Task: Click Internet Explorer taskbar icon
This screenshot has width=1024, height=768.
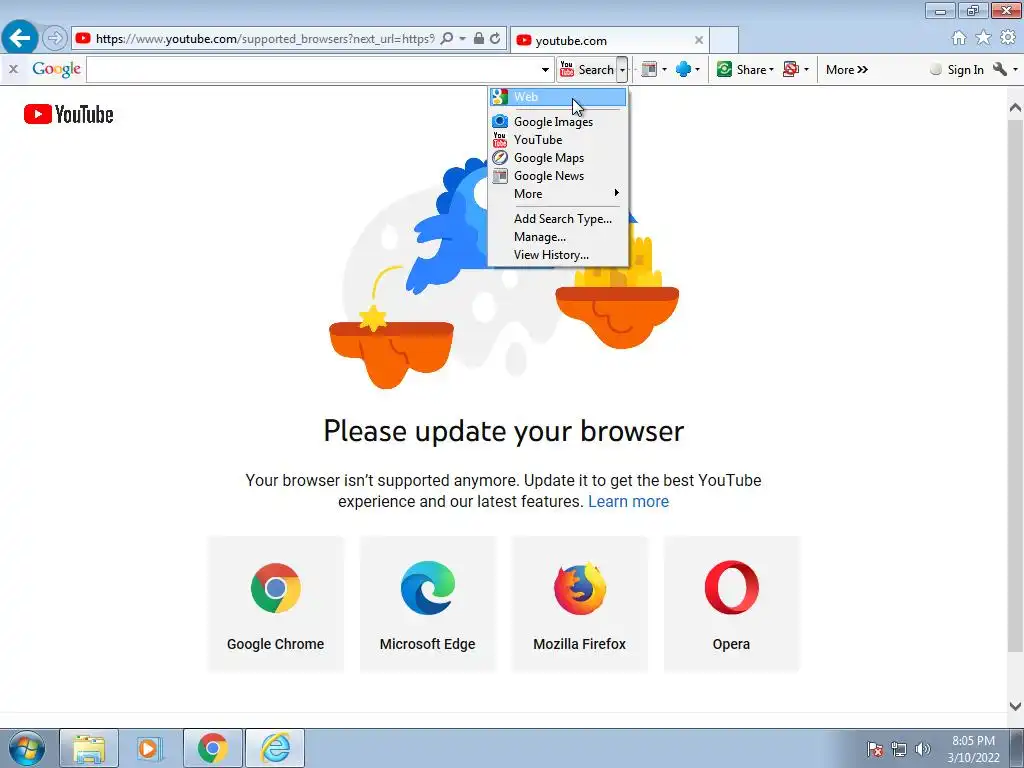Action: 275,748
